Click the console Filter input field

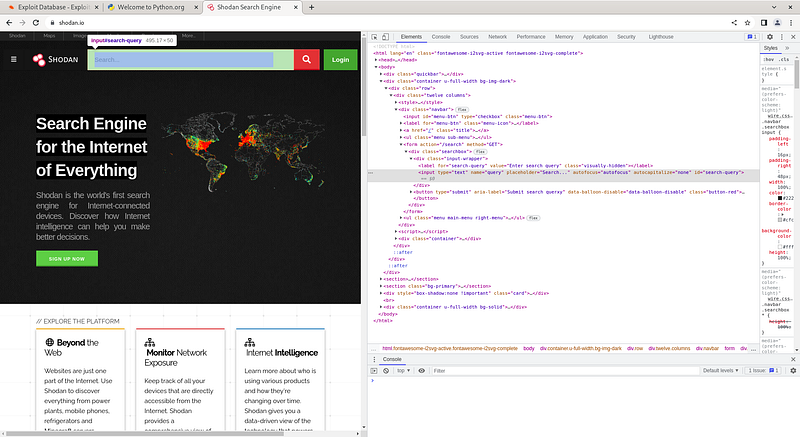tap(564, 371)
